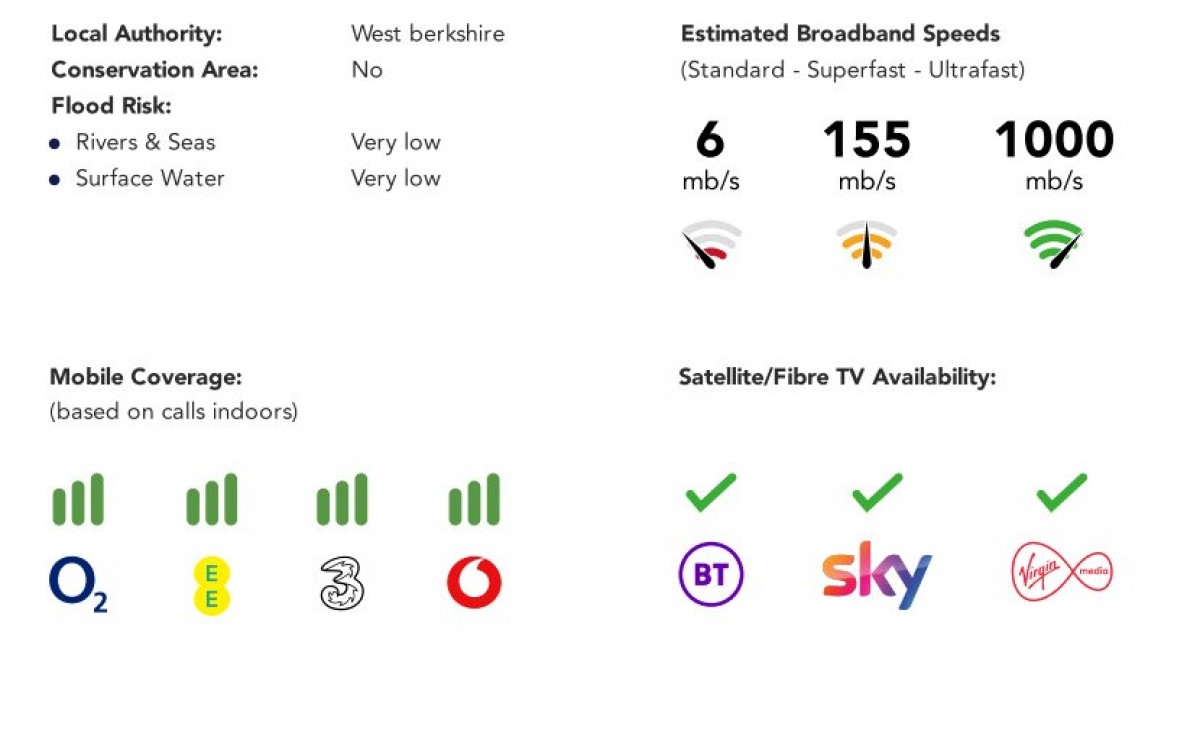The height and width of the screenshot is (730, 1200).
Task: Click the green checkmark above Sky
Action: click(x=877, y=492)
